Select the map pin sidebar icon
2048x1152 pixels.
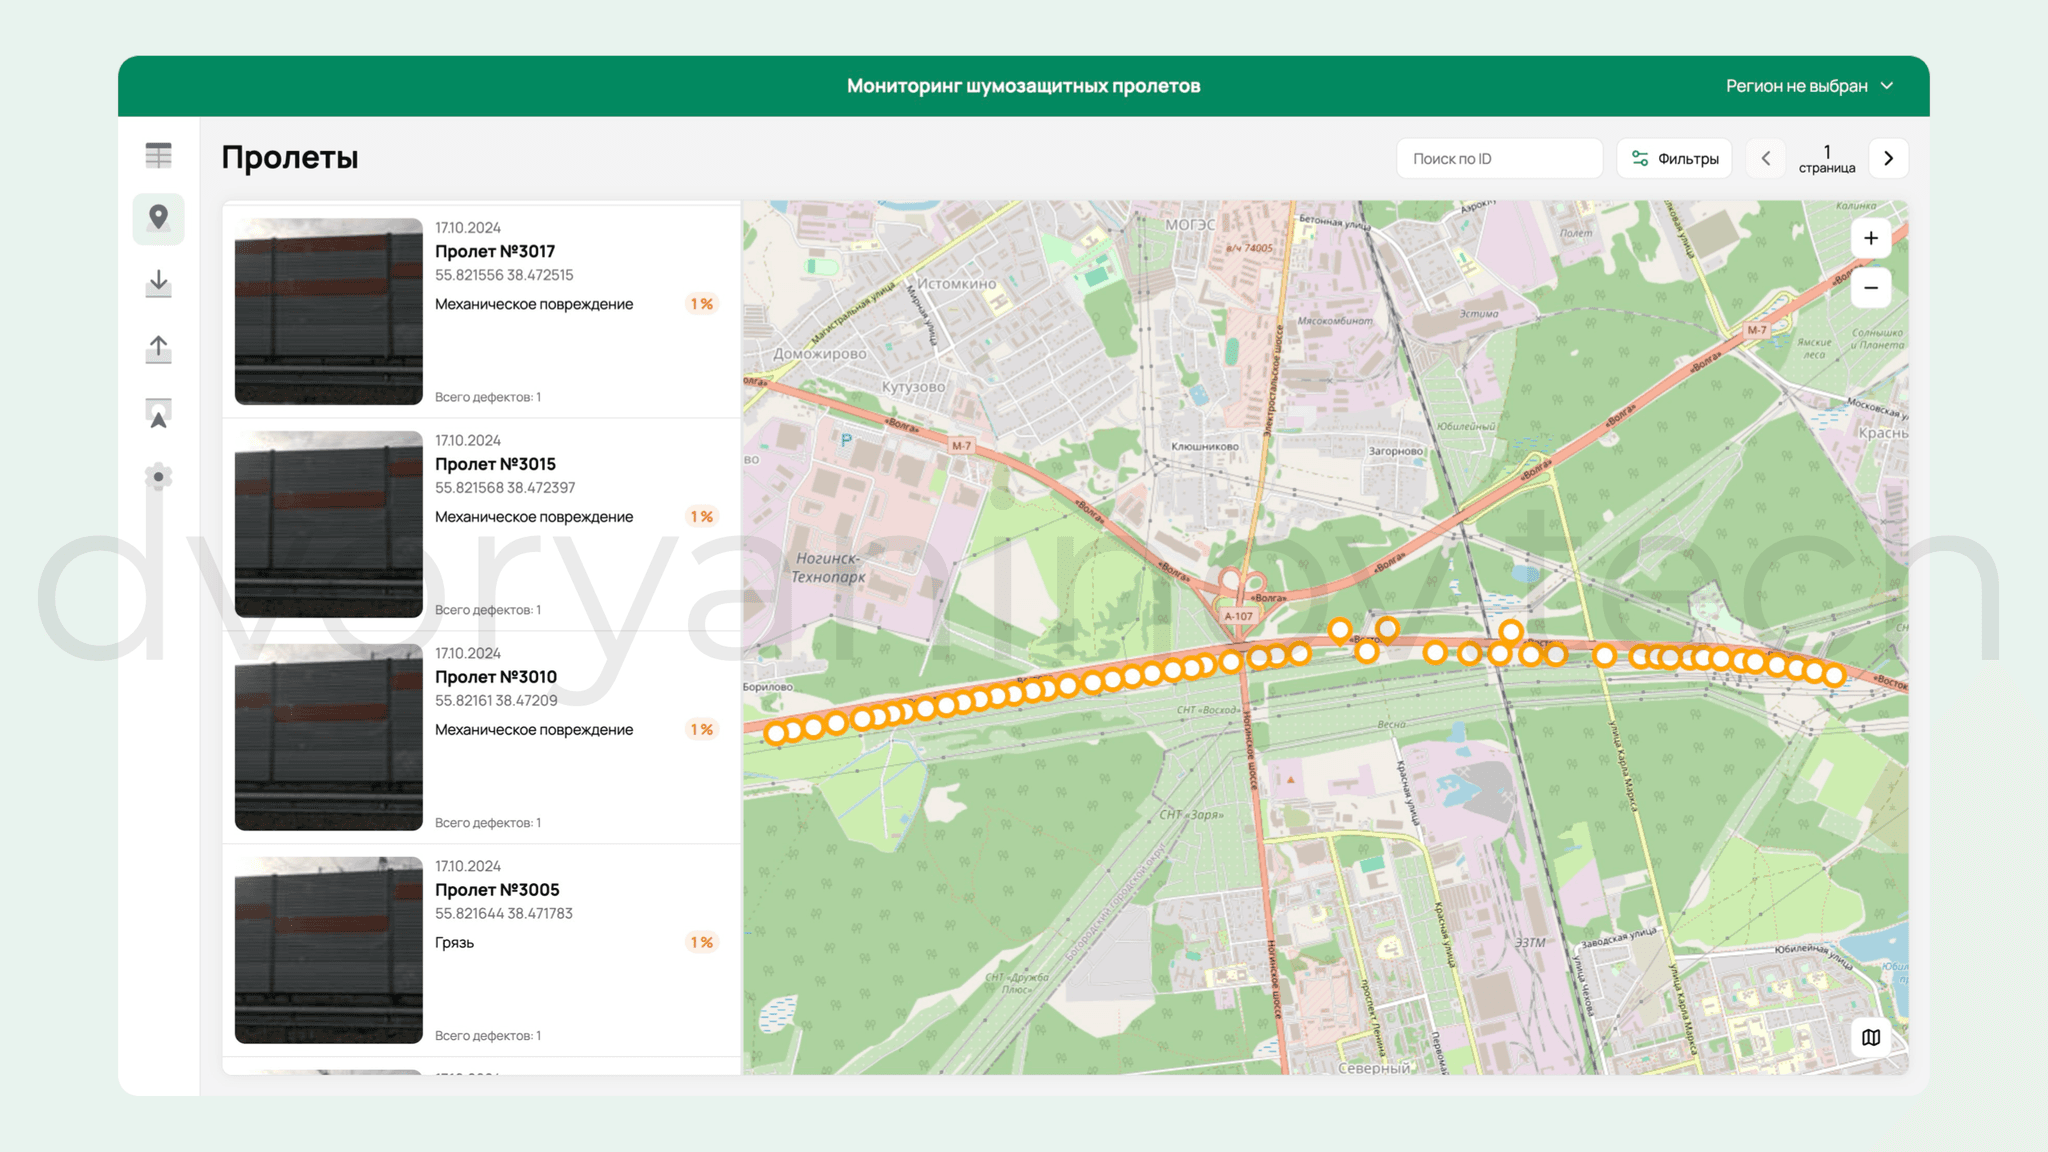tap(158, 218)
